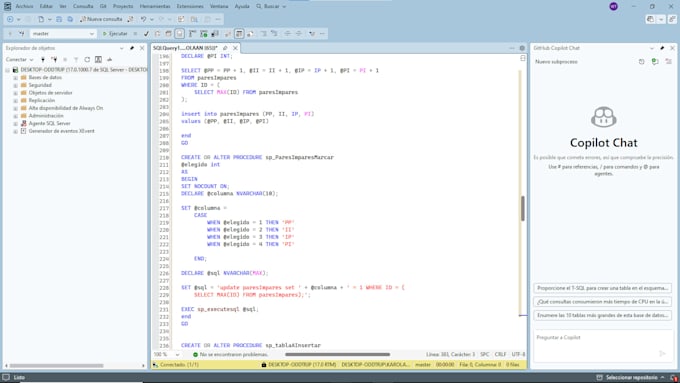Expand the Administración node
This screenshot has width=680, height=383.
pos(16,116)
